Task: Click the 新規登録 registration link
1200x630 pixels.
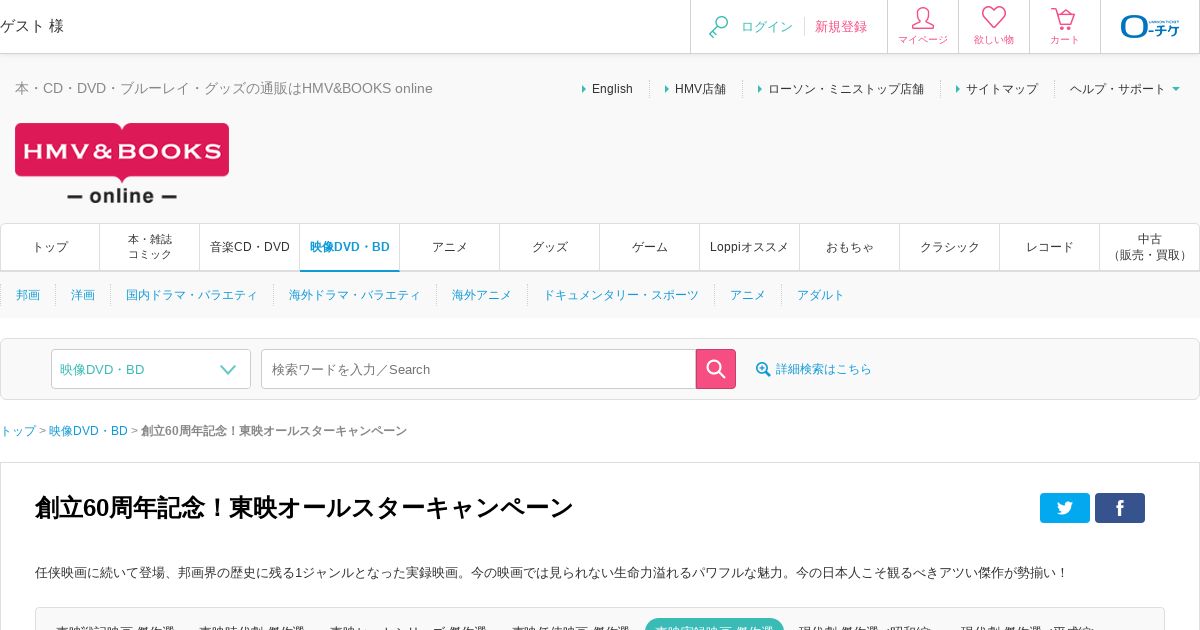Action: coord(841,27)
